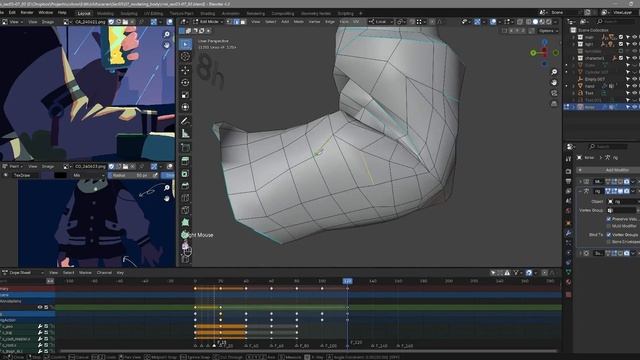Click the current frame marker on timeline
This screenshot has width=640, height=360.
tap(347, 281)
